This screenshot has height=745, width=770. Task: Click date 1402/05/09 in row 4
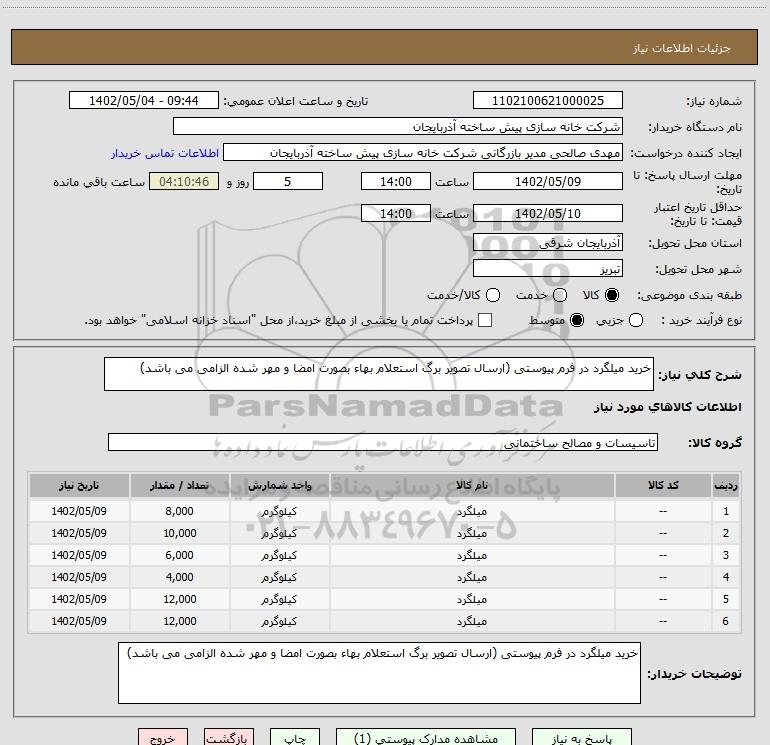79,577
